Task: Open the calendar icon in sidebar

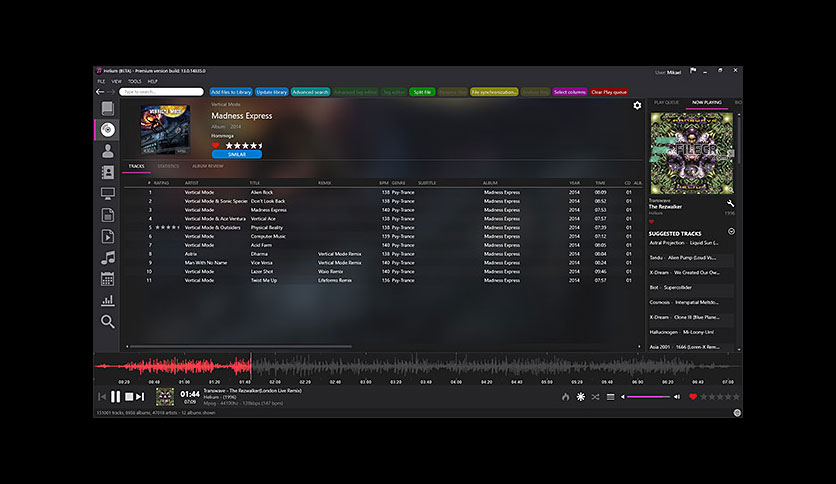Action: 108,279
